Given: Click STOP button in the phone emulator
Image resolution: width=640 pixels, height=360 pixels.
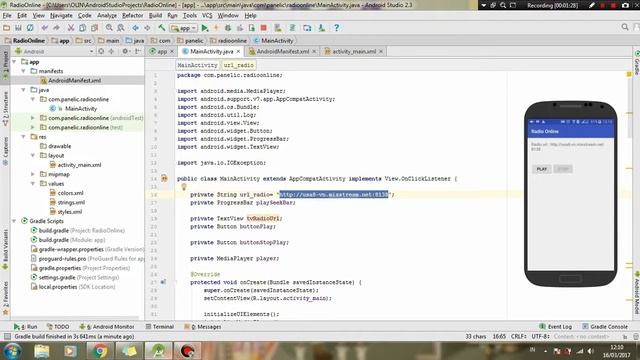Looking at the screenshot, I should 563,169.
